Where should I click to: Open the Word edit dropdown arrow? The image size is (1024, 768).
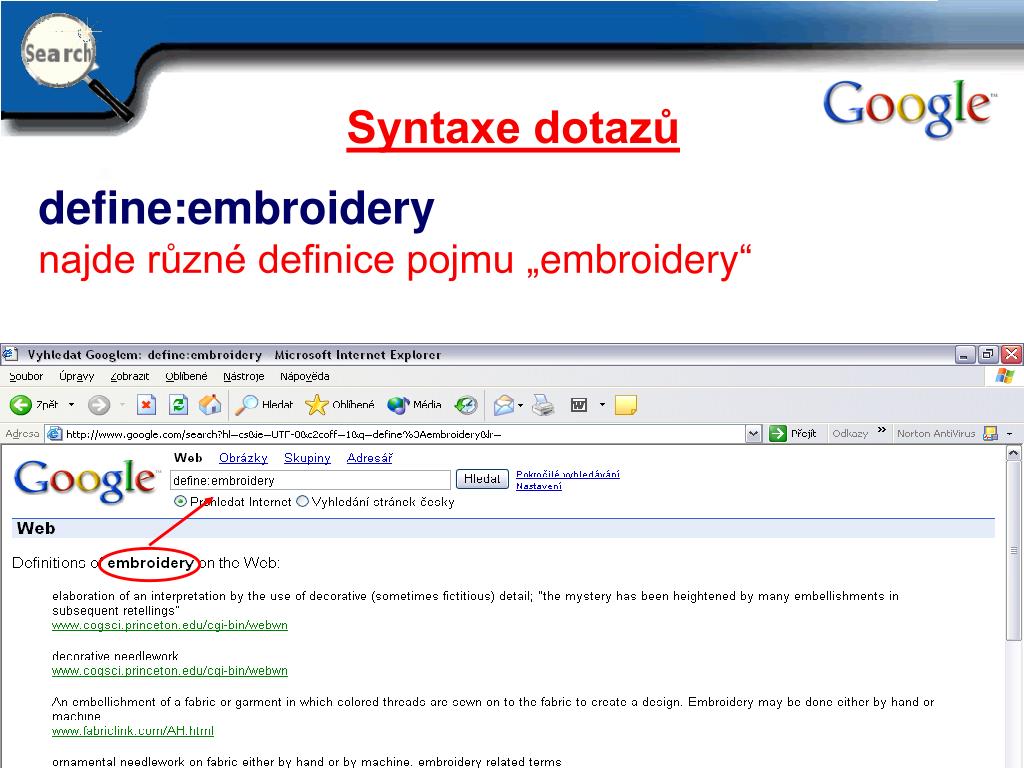pyautogui.click(x=602, y=405)
